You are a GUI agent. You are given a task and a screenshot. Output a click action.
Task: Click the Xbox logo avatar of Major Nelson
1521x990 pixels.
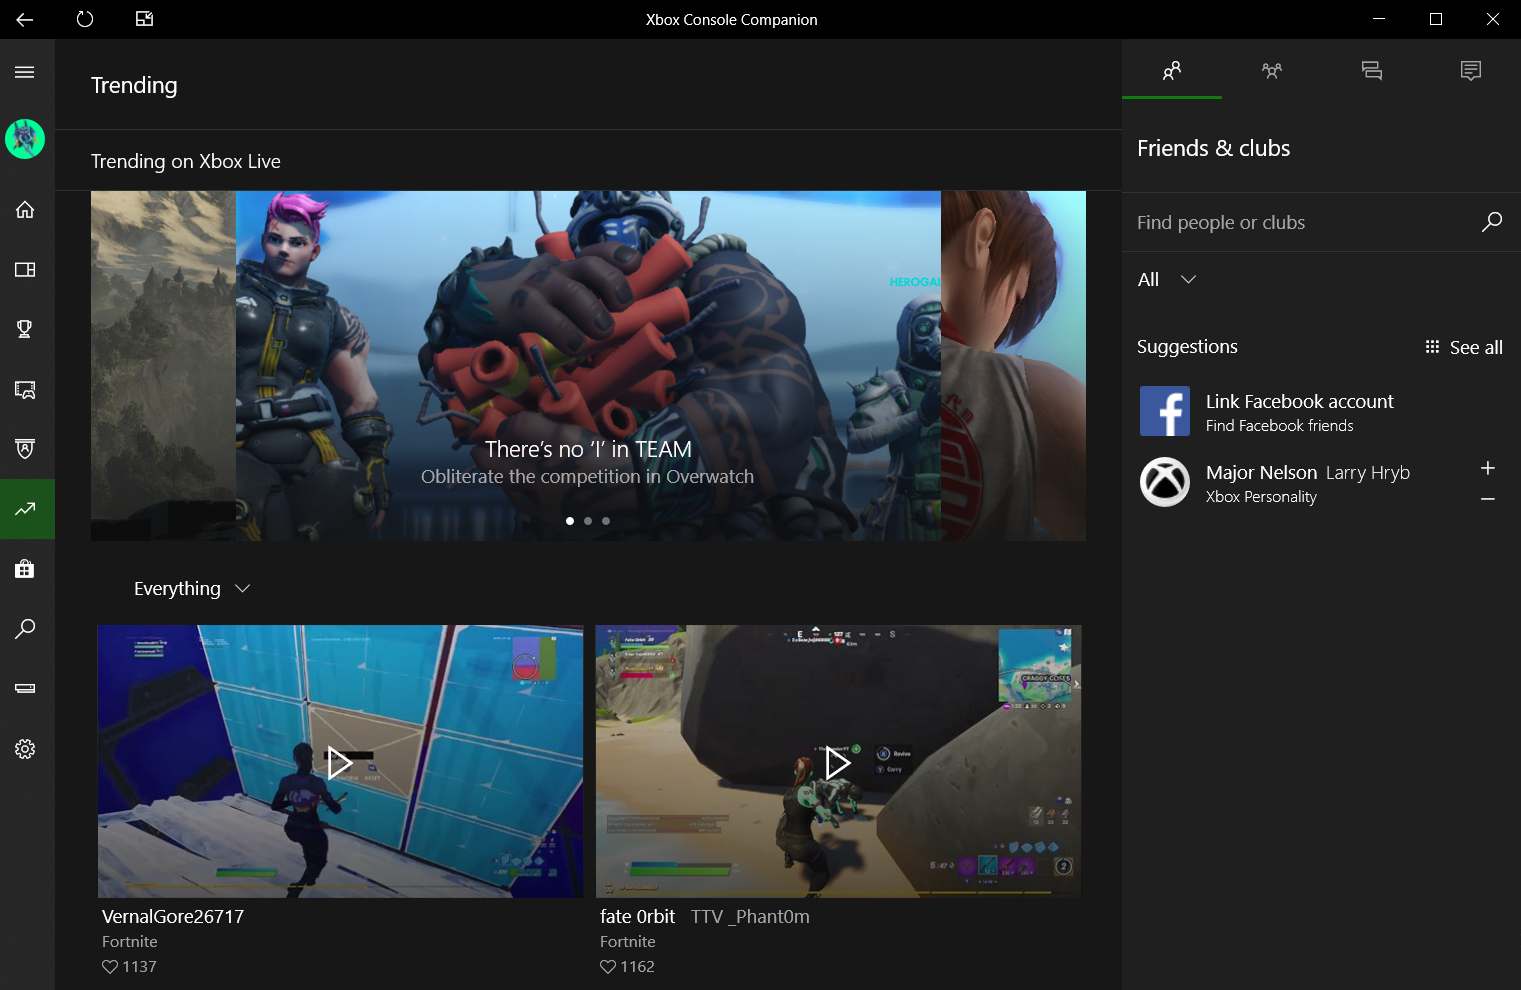[1165, 482]
